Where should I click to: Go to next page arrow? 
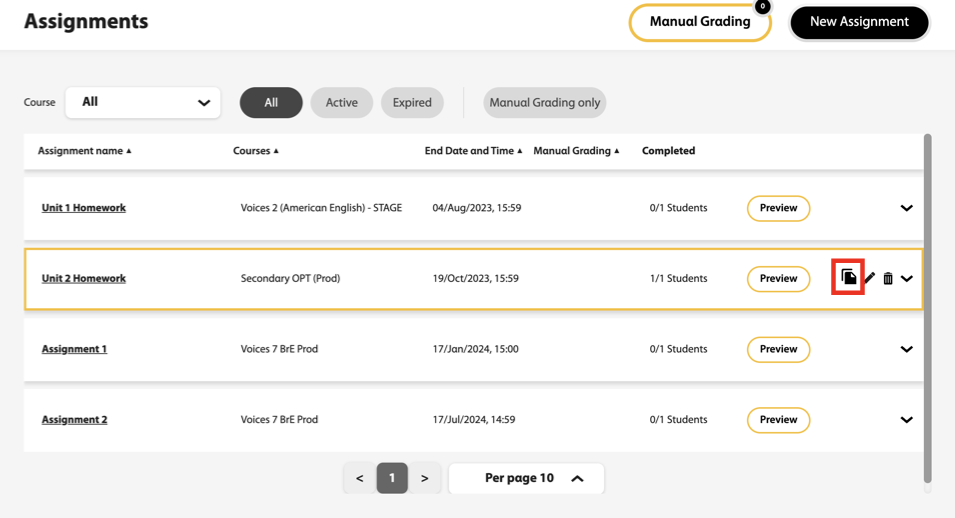tap(425, 478)
